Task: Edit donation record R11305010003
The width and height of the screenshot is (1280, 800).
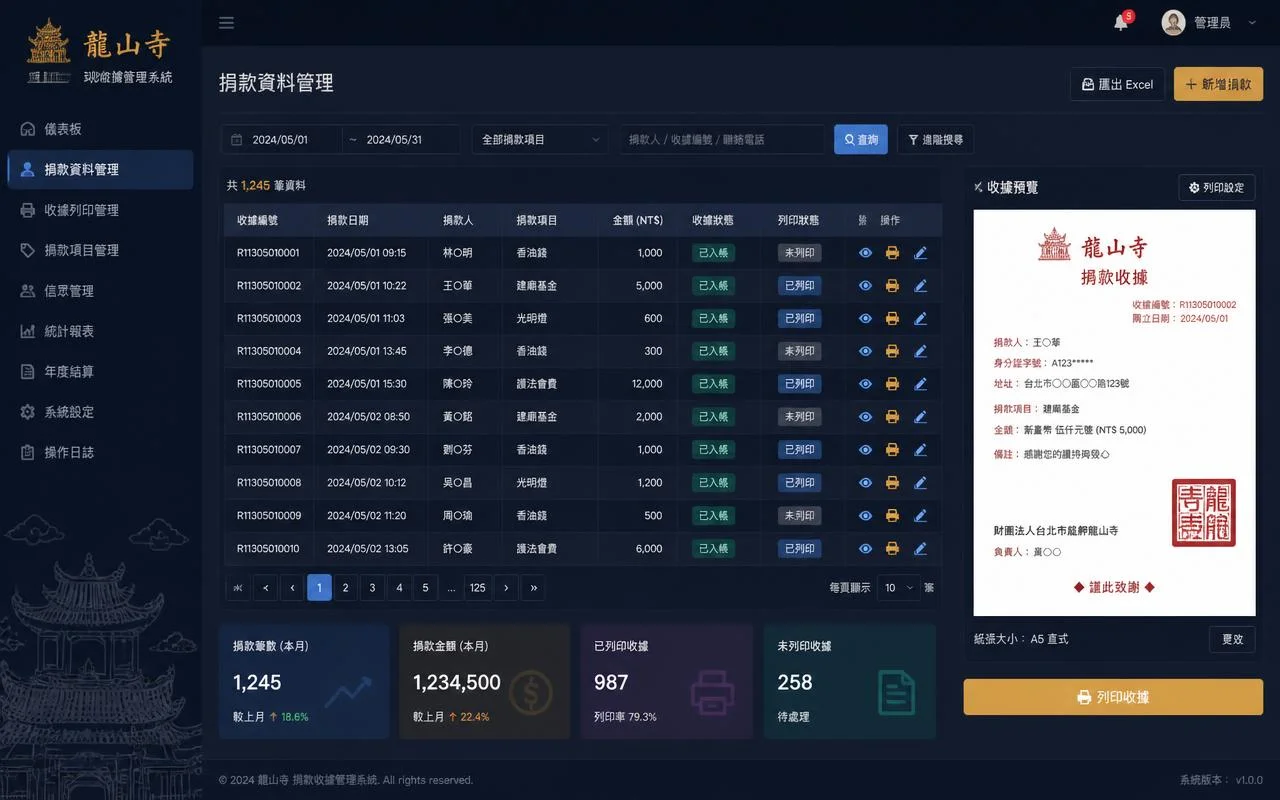Action: 920,319
